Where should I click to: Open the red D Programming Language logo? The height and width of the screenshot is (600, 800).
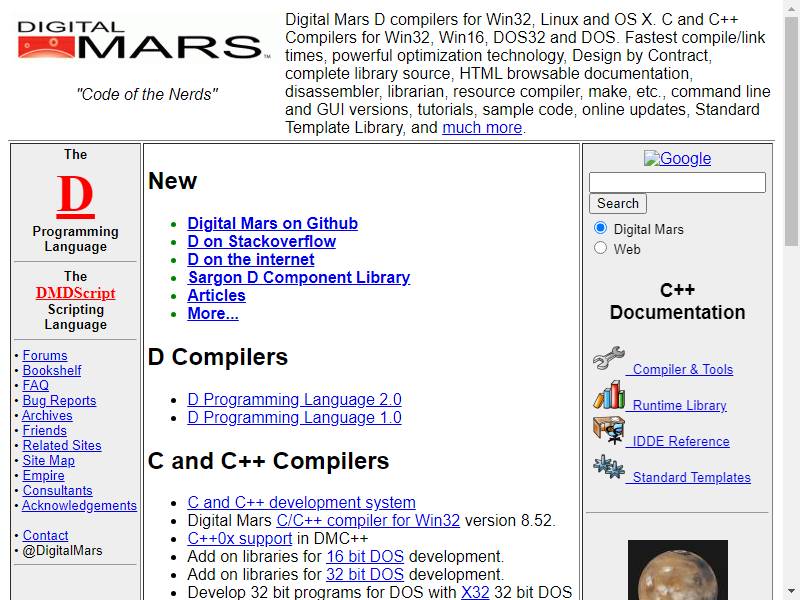(x=75, y=195)
